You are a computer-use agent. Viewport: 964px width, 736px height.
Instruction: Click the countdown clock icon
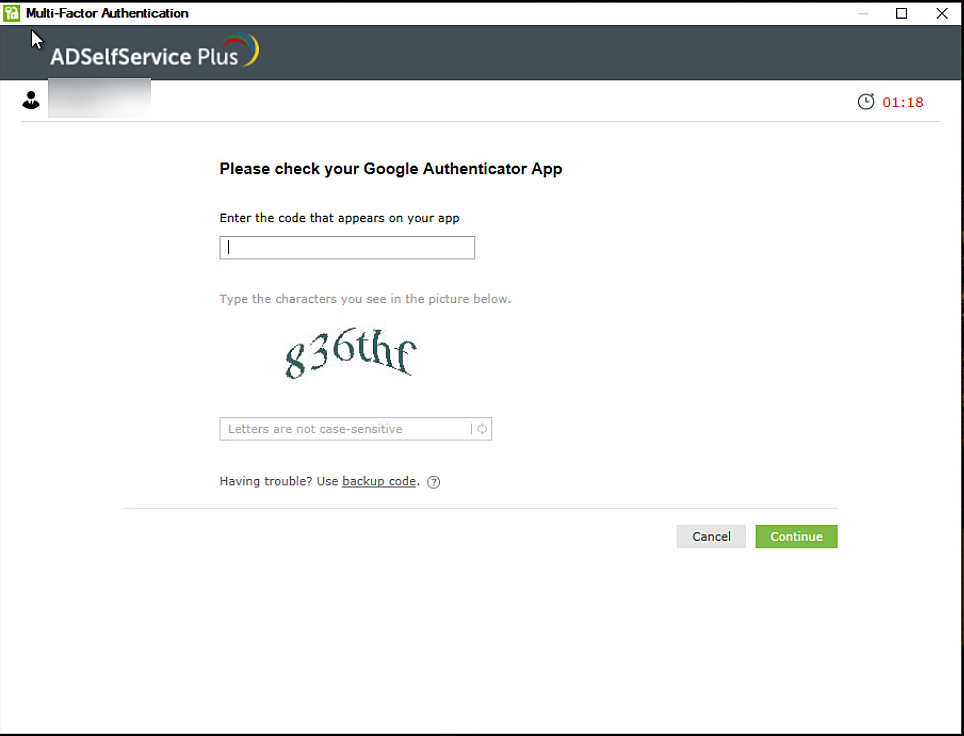tap(866, 101)
